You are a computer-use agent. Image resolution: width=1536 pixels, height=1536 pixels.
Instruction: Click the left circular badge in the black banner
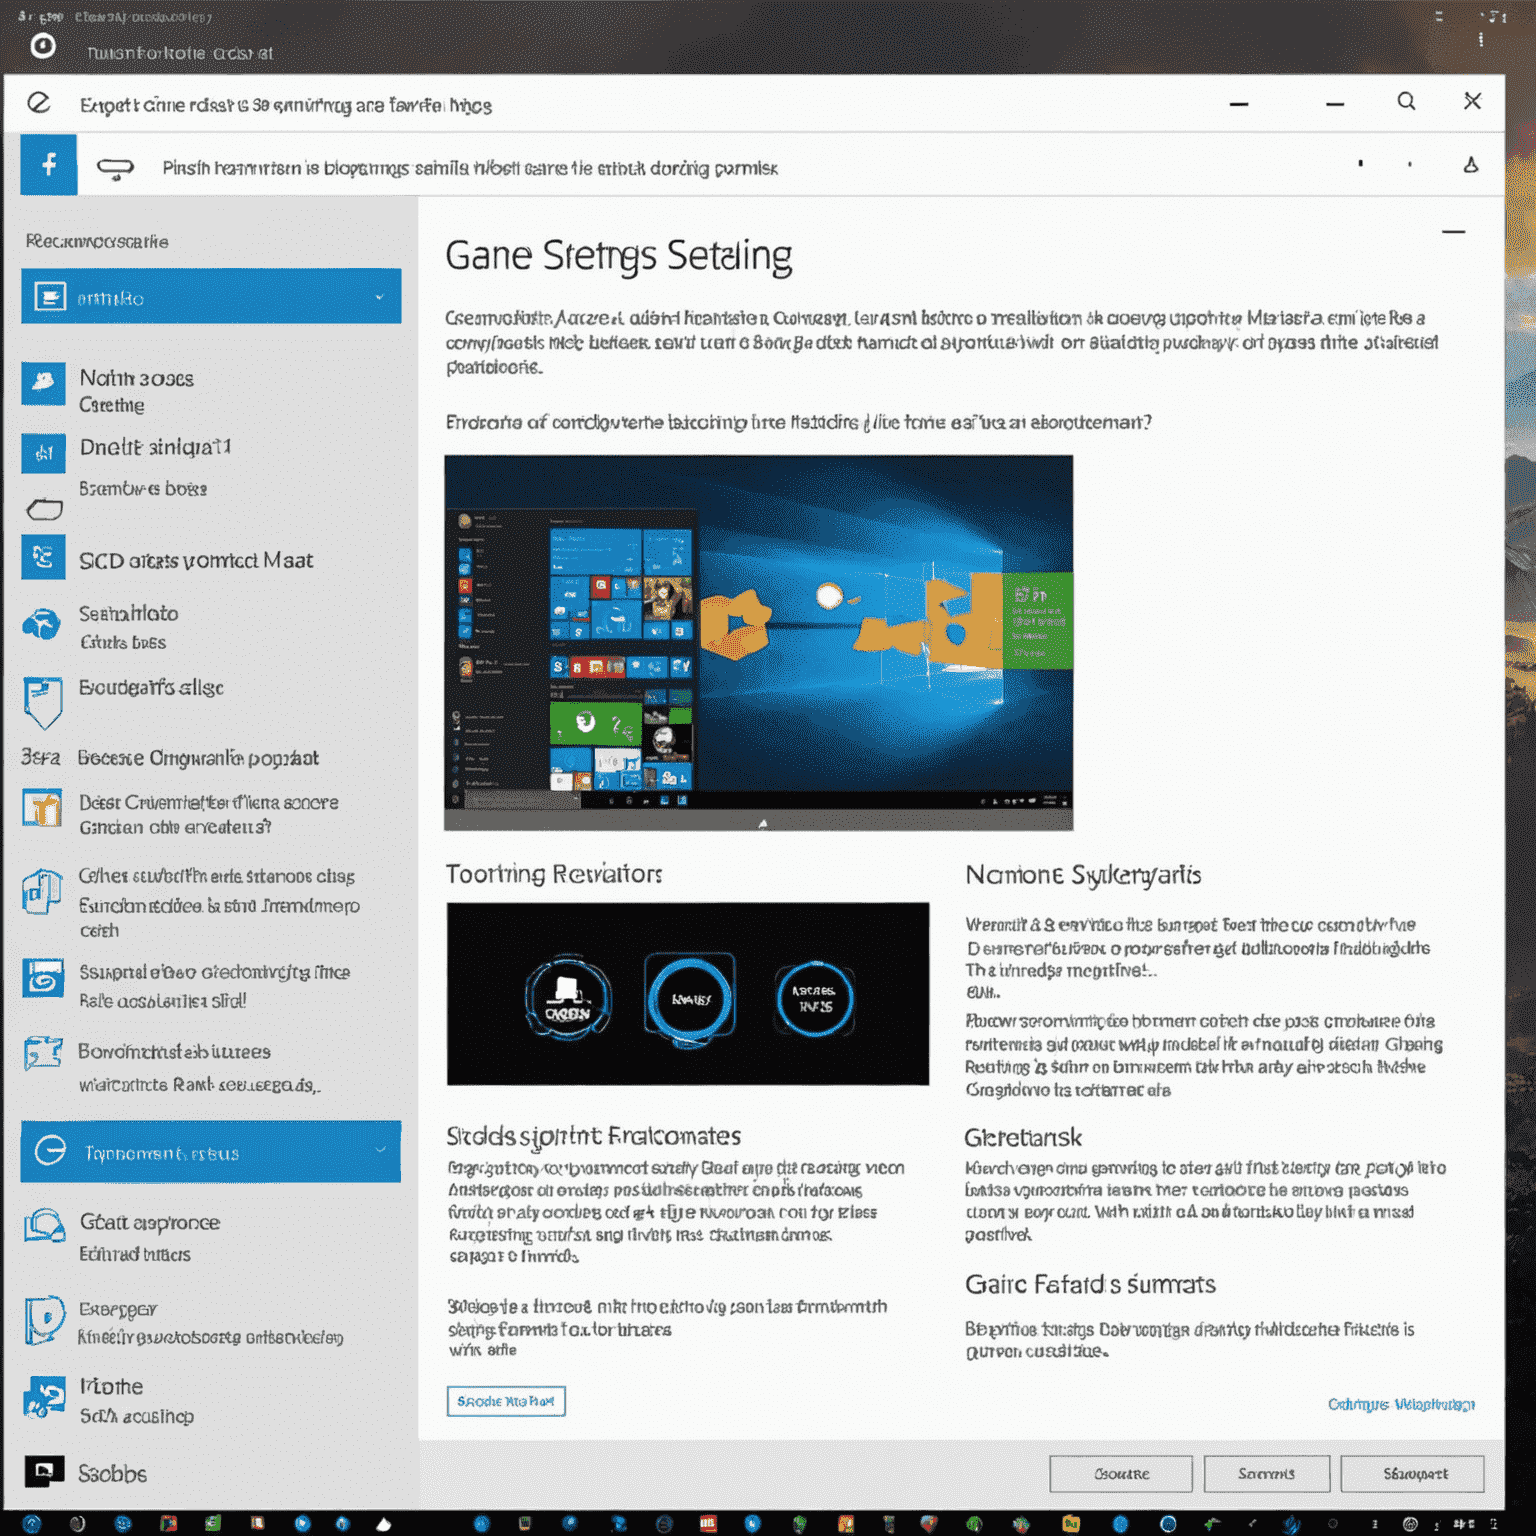click(567, 998)
